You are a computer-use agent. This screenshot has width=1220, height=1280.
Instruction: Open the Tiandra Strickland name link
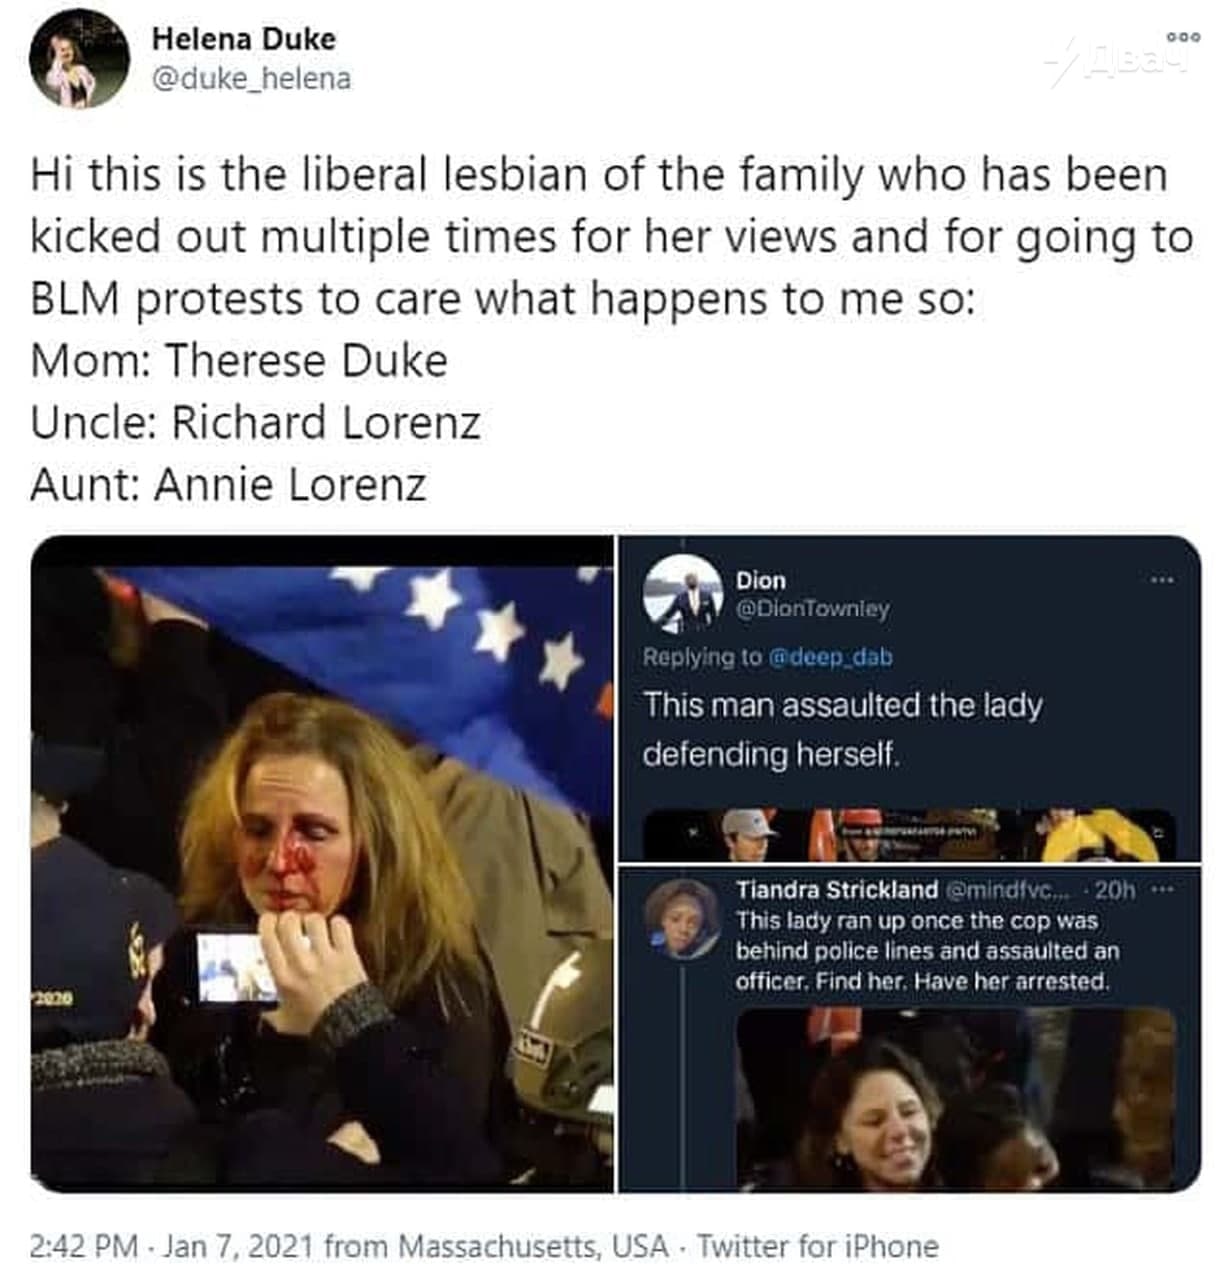(x=836, y=890)
